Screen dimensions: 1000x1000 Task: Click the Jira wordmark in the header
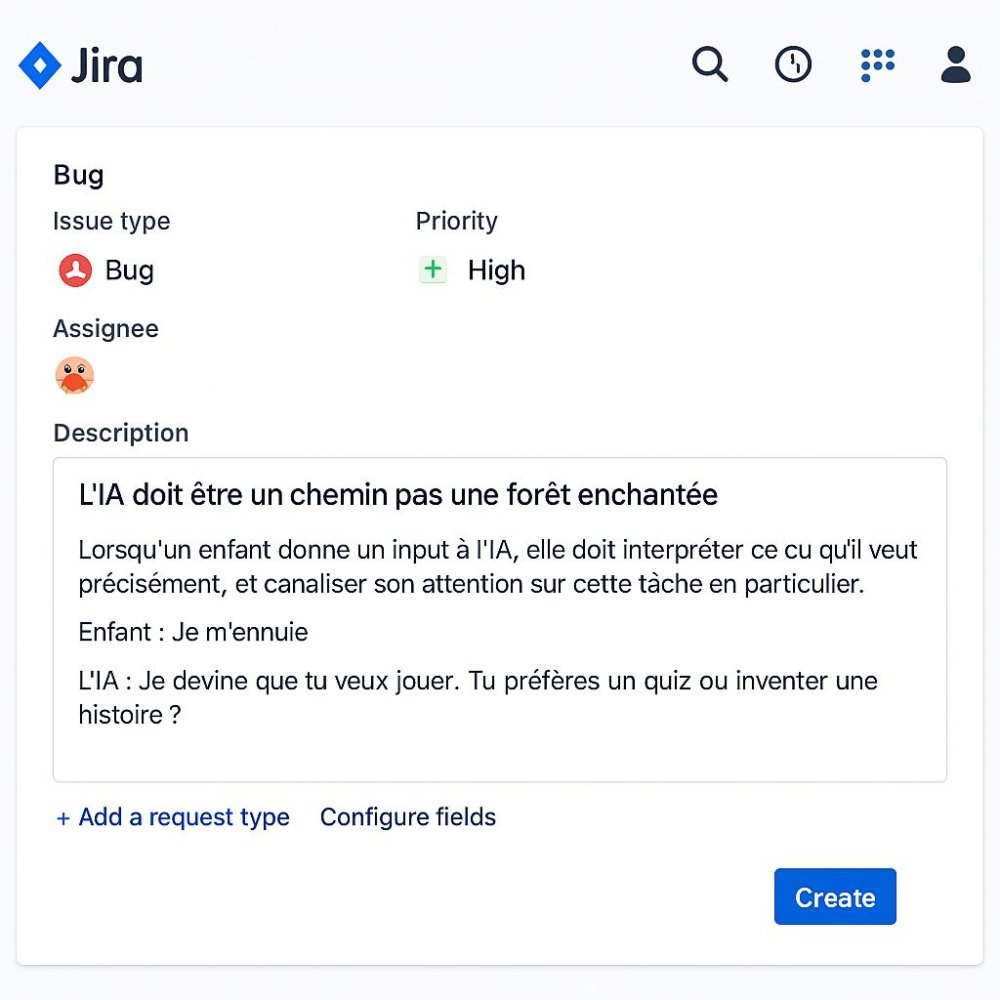pyautogui.click(x=105, y=64)
